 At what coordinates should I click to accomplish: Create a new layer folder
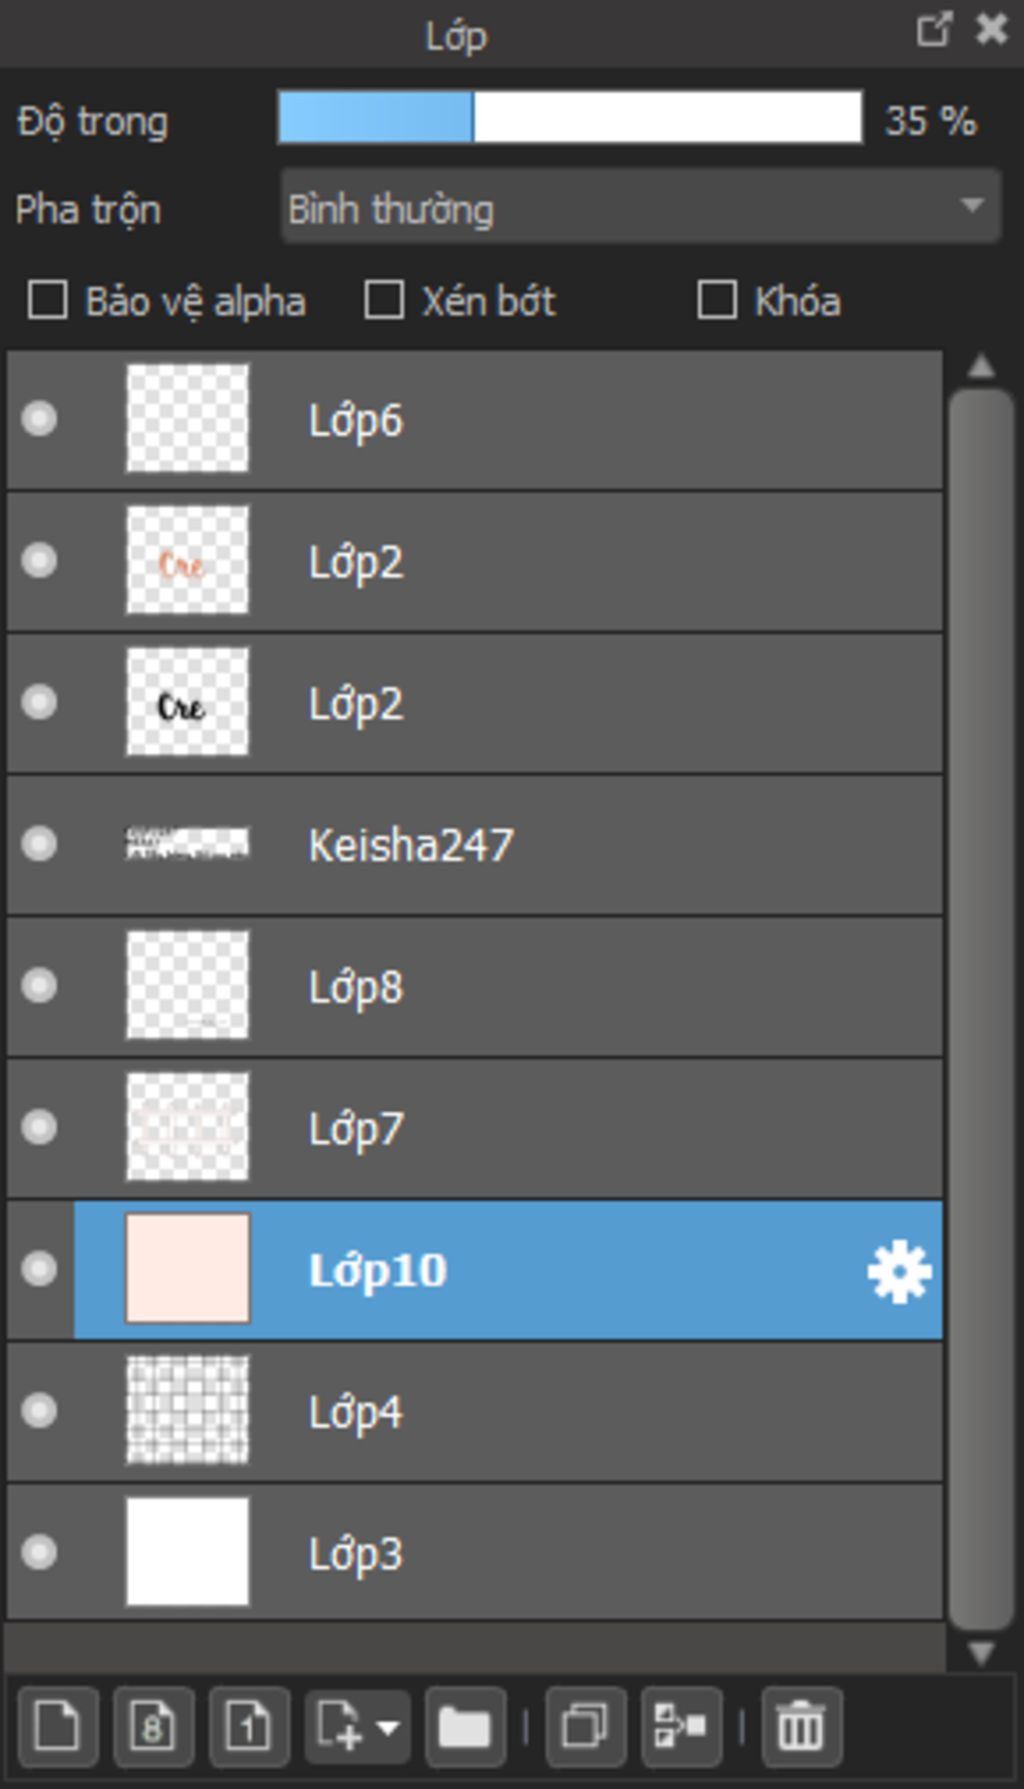[x=465, y=1726]
